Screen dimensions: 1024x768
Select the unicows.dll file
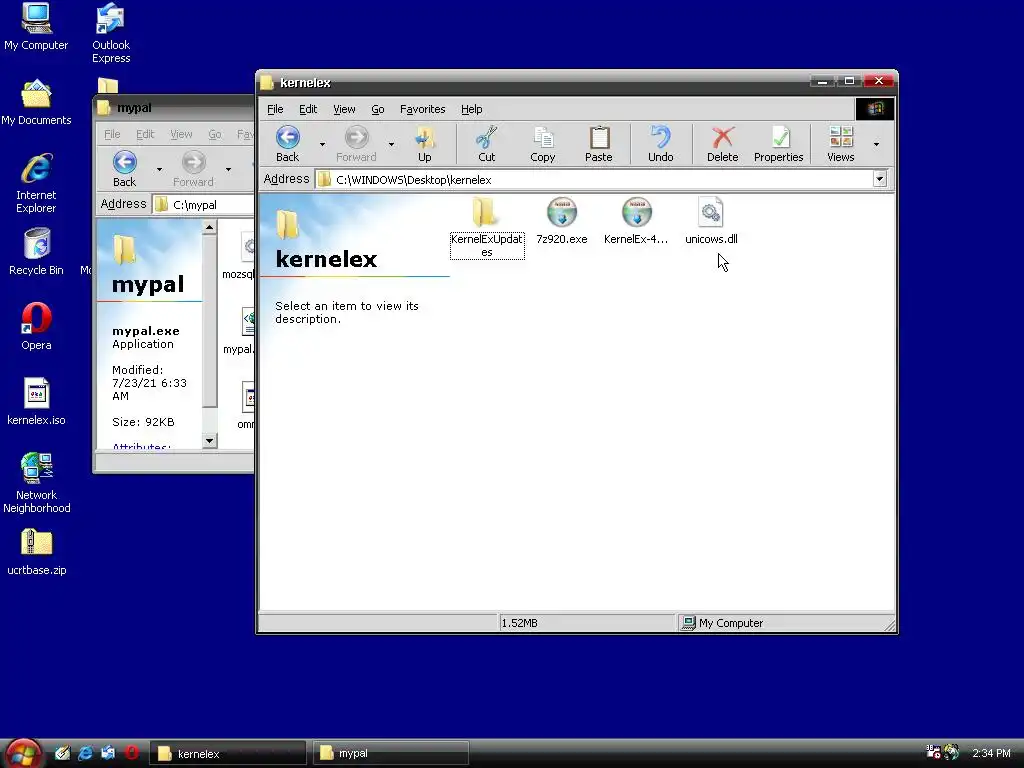tap(711, 221)
